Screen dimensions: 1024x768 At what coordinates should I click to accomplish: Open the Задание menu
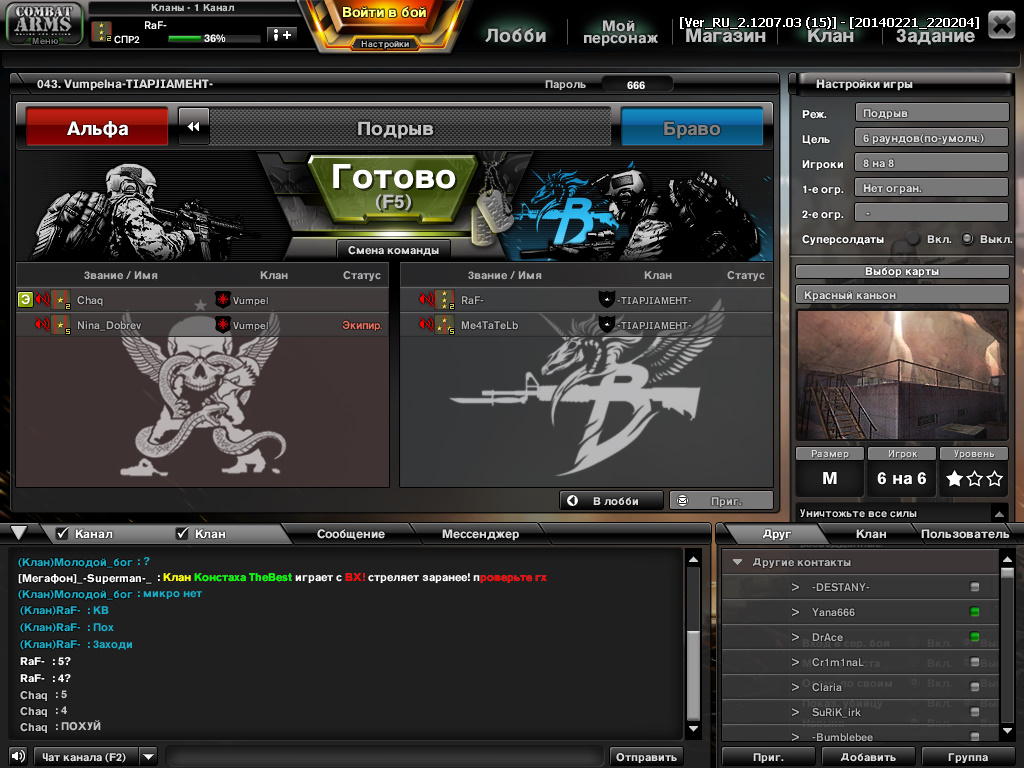click(935, 36)
